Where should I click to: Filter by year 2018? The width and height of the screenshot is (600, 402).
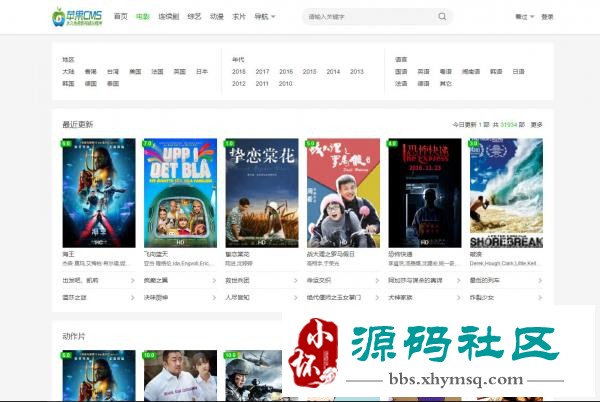point(239,72)
